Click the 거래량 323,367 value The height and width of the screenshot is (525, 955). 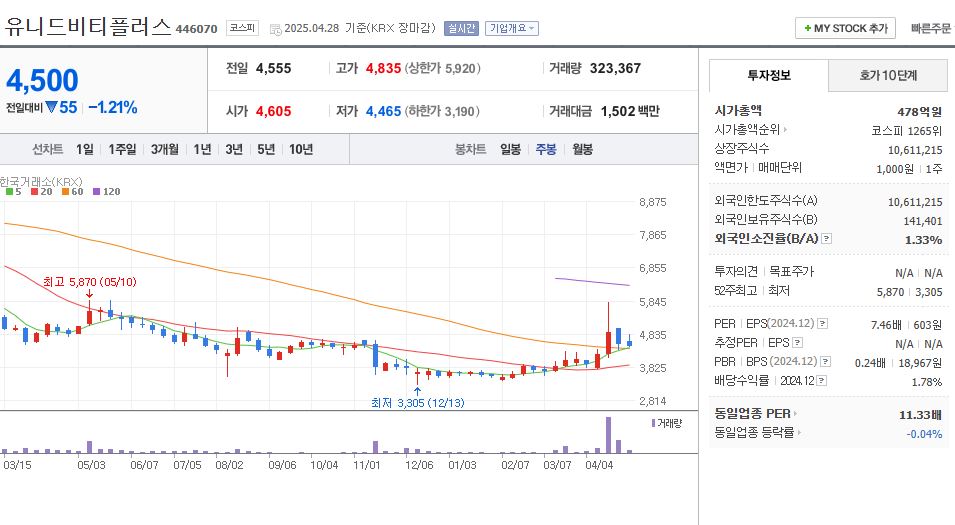click(x=615, y=68)
